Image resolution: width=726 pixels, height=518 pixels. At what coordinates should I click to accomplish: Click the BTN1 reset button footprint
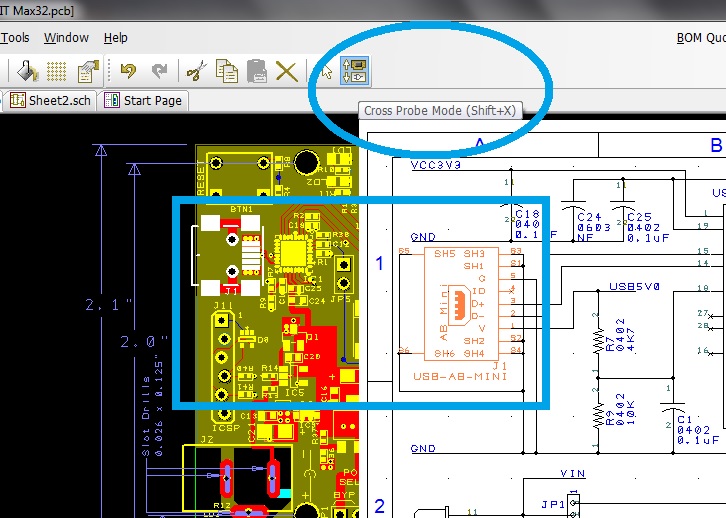pos(239,175)
